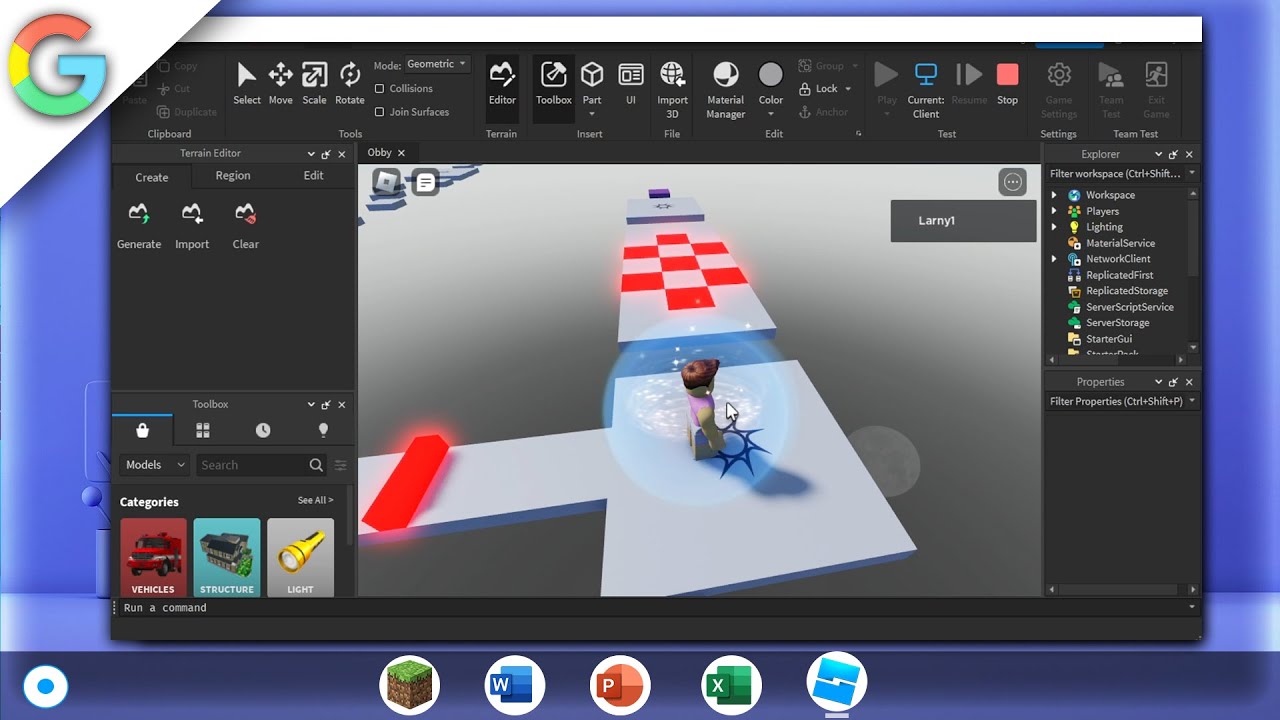Expand the Lighting tree node
Image resolution: width=1280 pixels, height=720 pixels.
[1054, 227]
